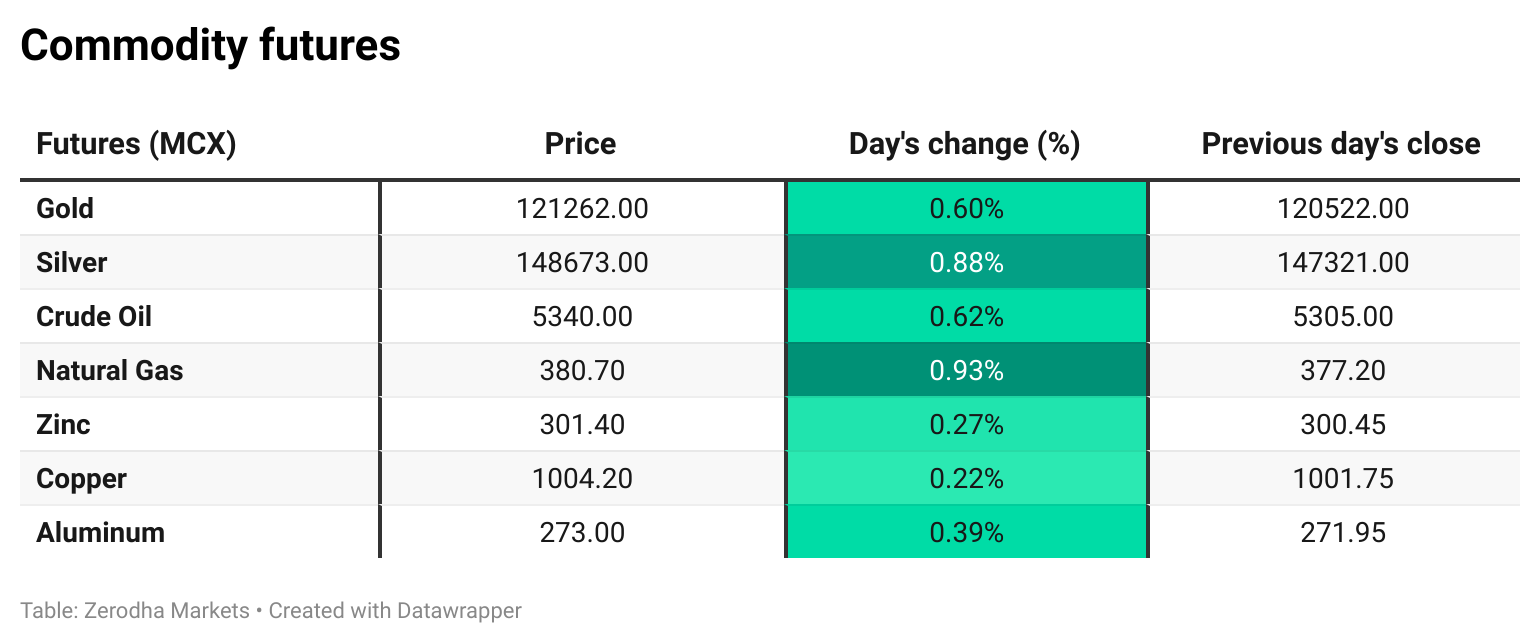
Task: Click the Zinc row label
Action: point(63,425)
